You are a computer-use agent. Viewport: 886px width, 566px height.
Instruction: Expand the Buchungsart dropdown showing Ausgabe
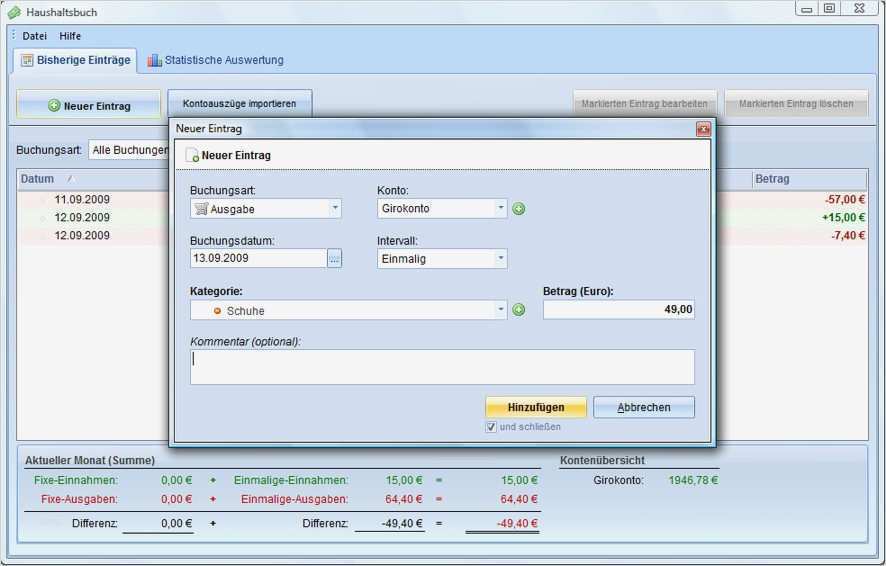(x=335, y=209)
